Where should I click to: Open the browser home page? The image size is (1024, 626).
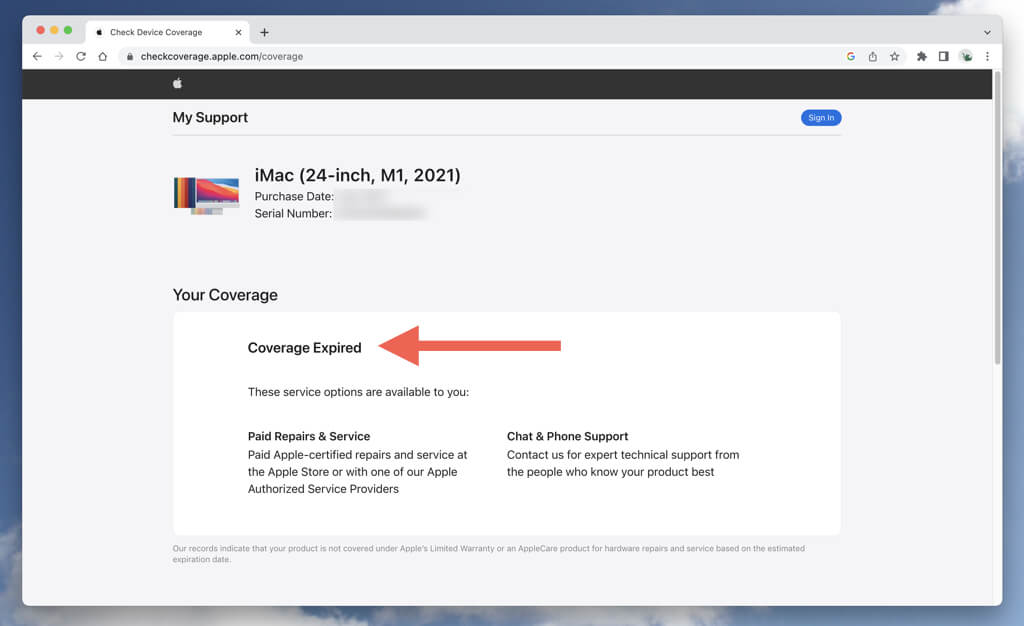click(103, 56)
